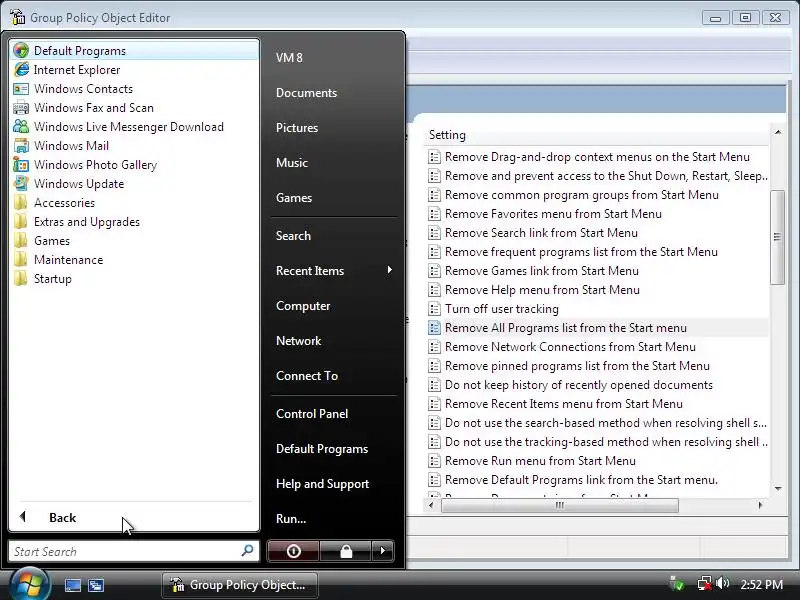Launch Internet Explorer from its icon
Image resolution: width=800 pixels, height=600 pixels.
(x=21, y=69)
